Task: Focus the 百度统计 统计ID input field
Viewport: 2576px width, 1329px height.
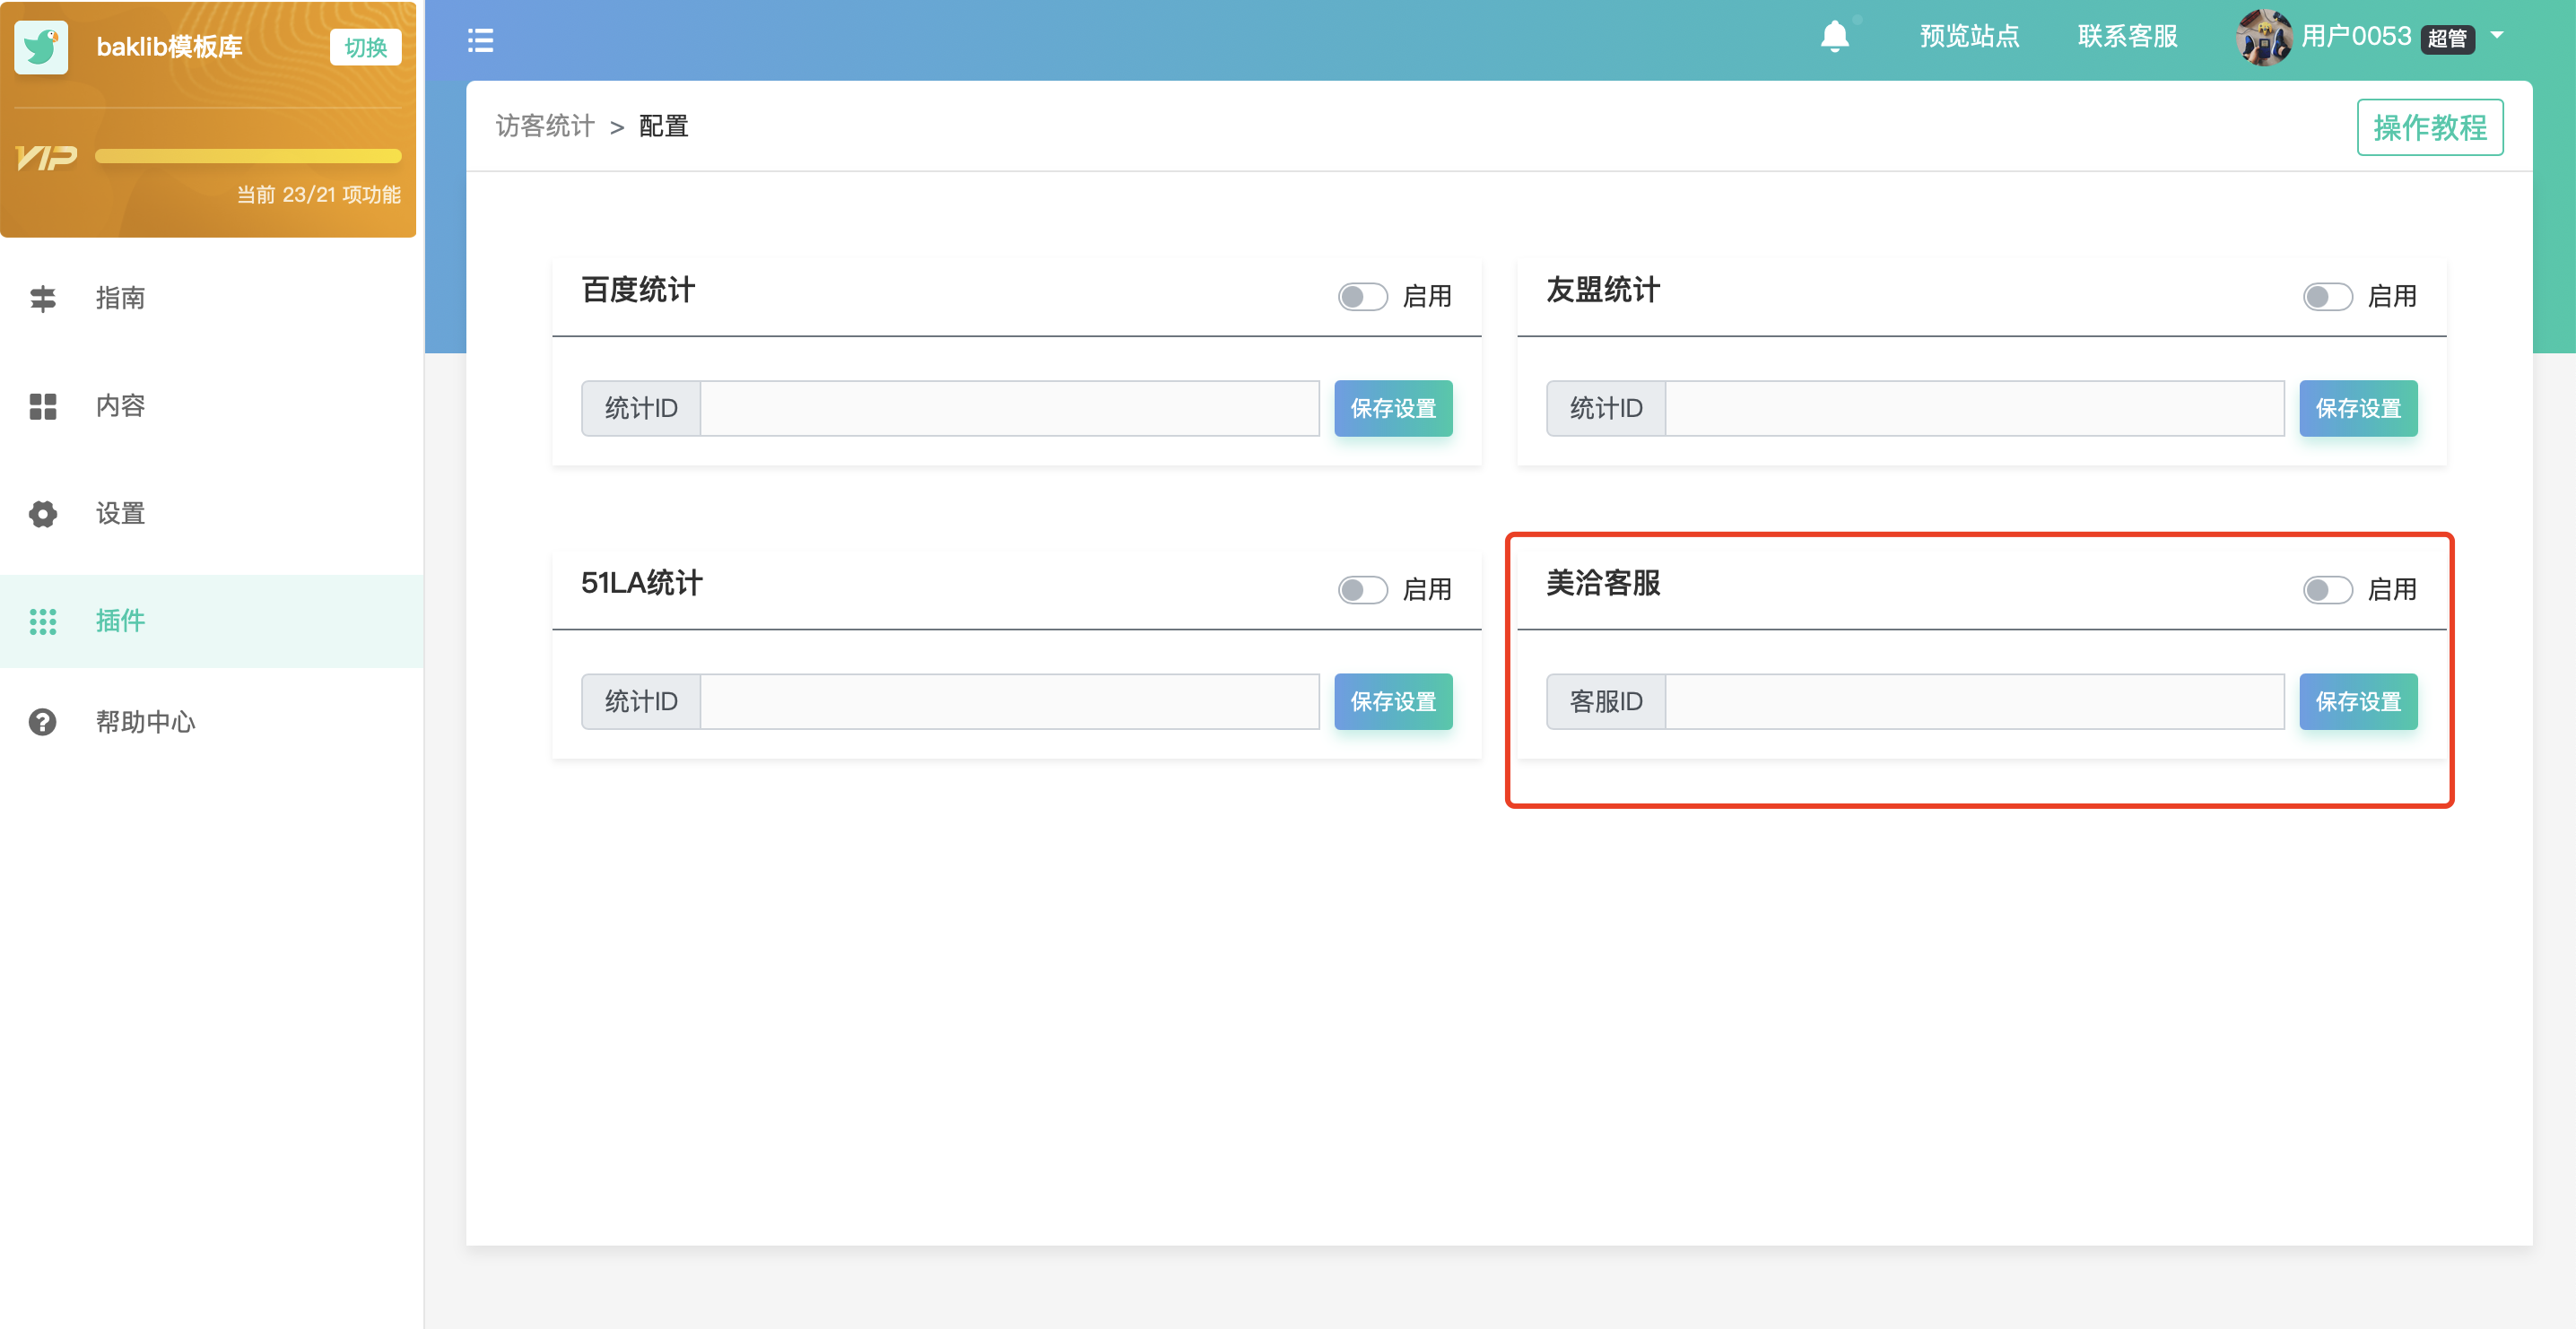Action: click(1009, 408)
